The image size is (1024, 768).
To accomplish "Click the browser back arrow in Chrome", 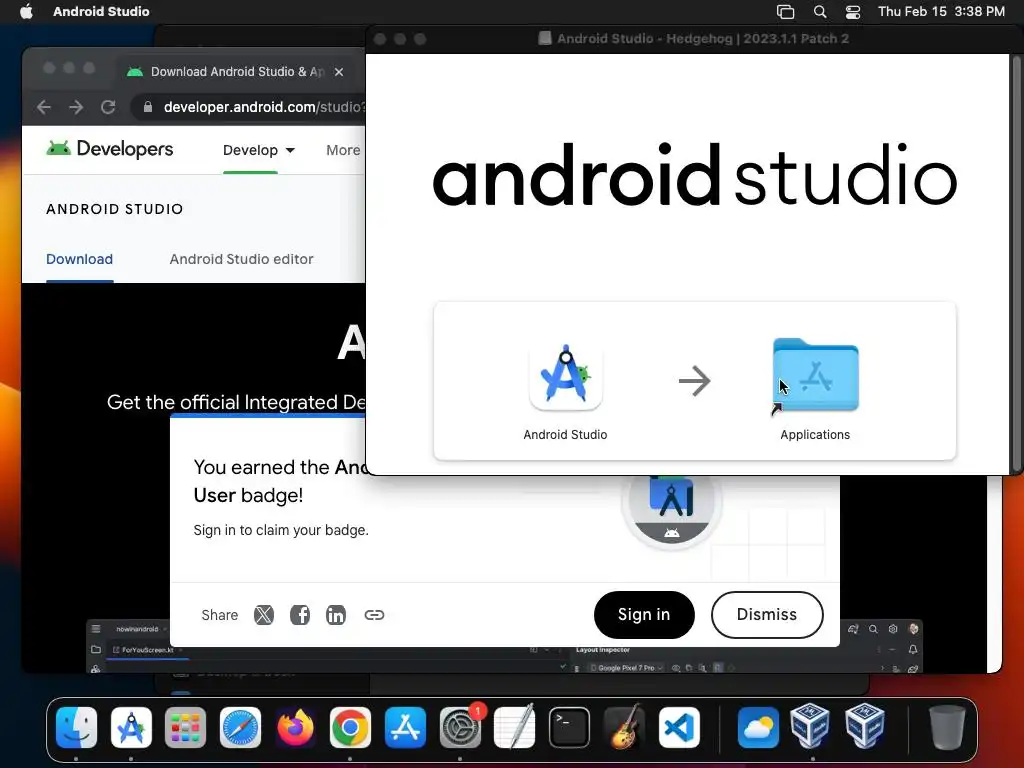I will click(x=44, y=107).
